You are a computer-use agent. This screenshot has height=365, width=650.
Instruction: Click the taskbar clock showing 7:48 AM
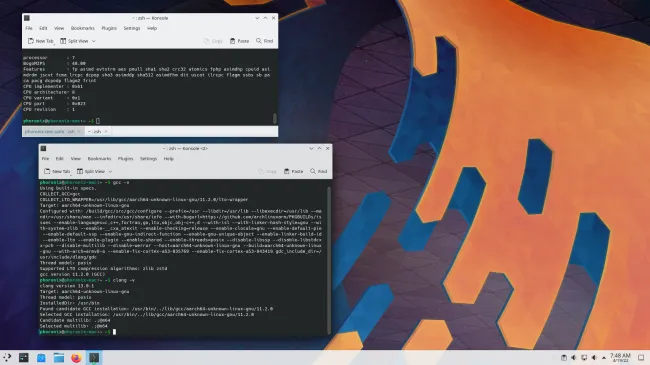tap(620, 358)
